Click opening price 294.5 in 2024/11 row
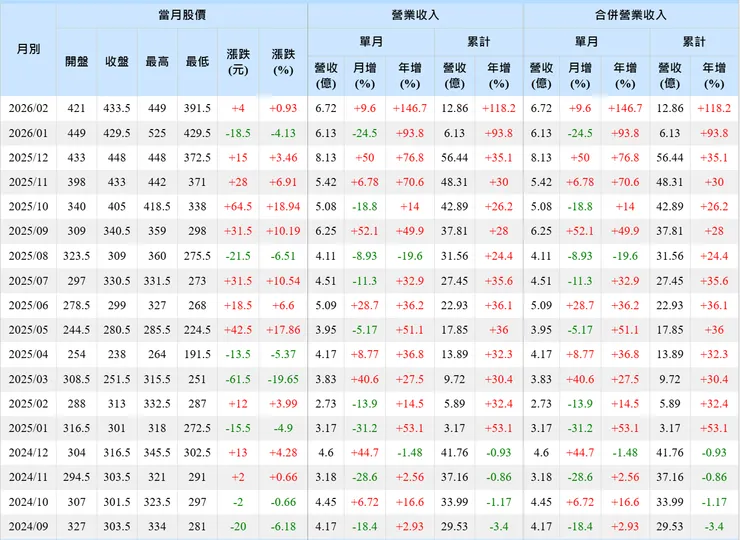The width and height of the screenshot is (740, 540). (x=76, y=477)
